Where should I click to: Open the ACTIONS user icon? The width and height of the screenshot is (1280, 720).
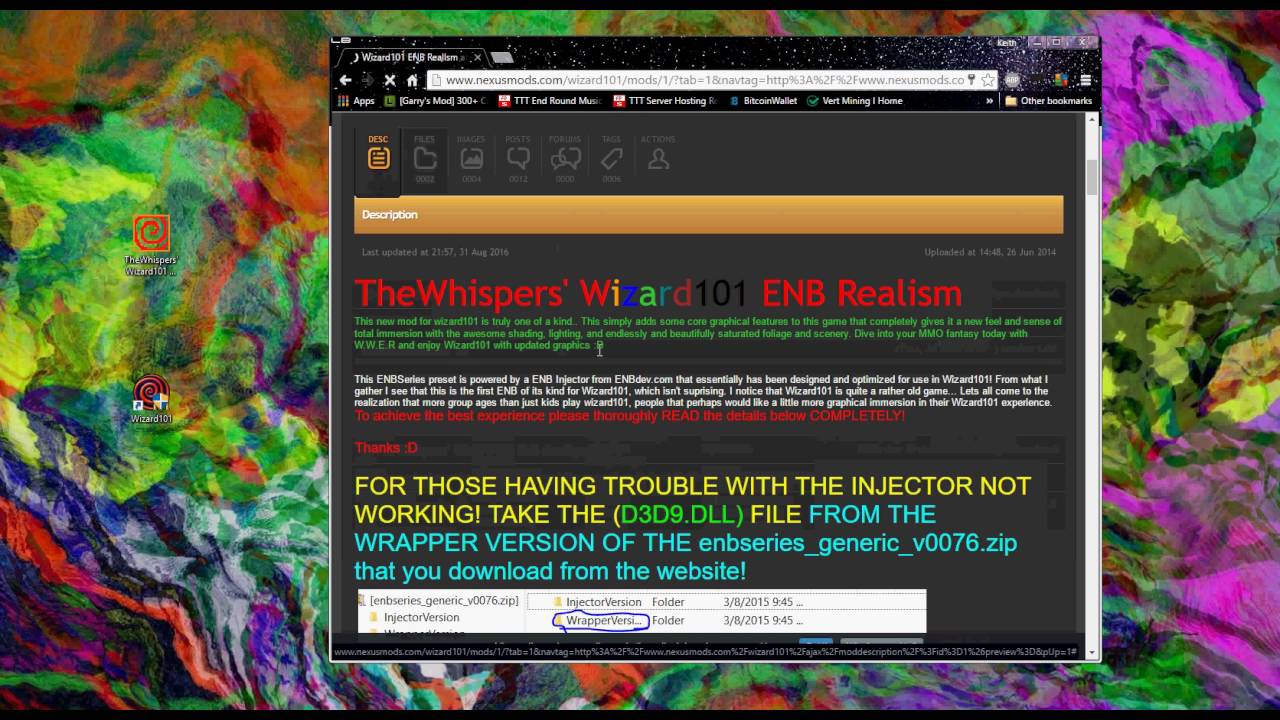(658, 158)
